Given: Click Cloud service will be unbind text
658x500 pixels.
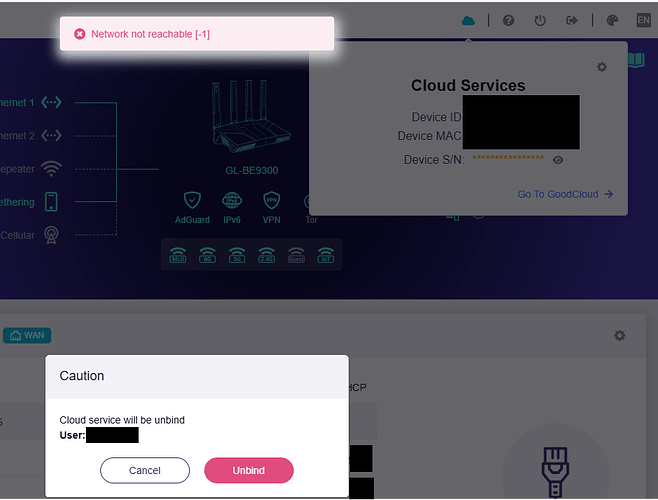Looking at the screenshot, I should point(122,420).
